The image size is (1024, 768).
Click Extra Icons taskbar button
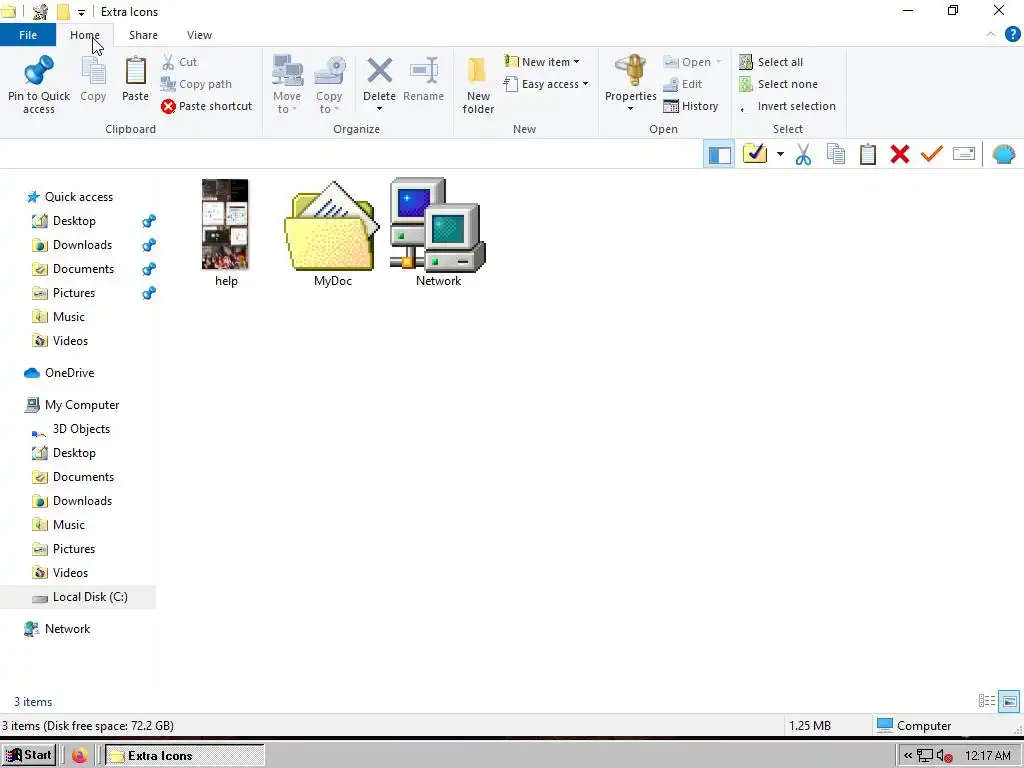[x=185, y=756]
